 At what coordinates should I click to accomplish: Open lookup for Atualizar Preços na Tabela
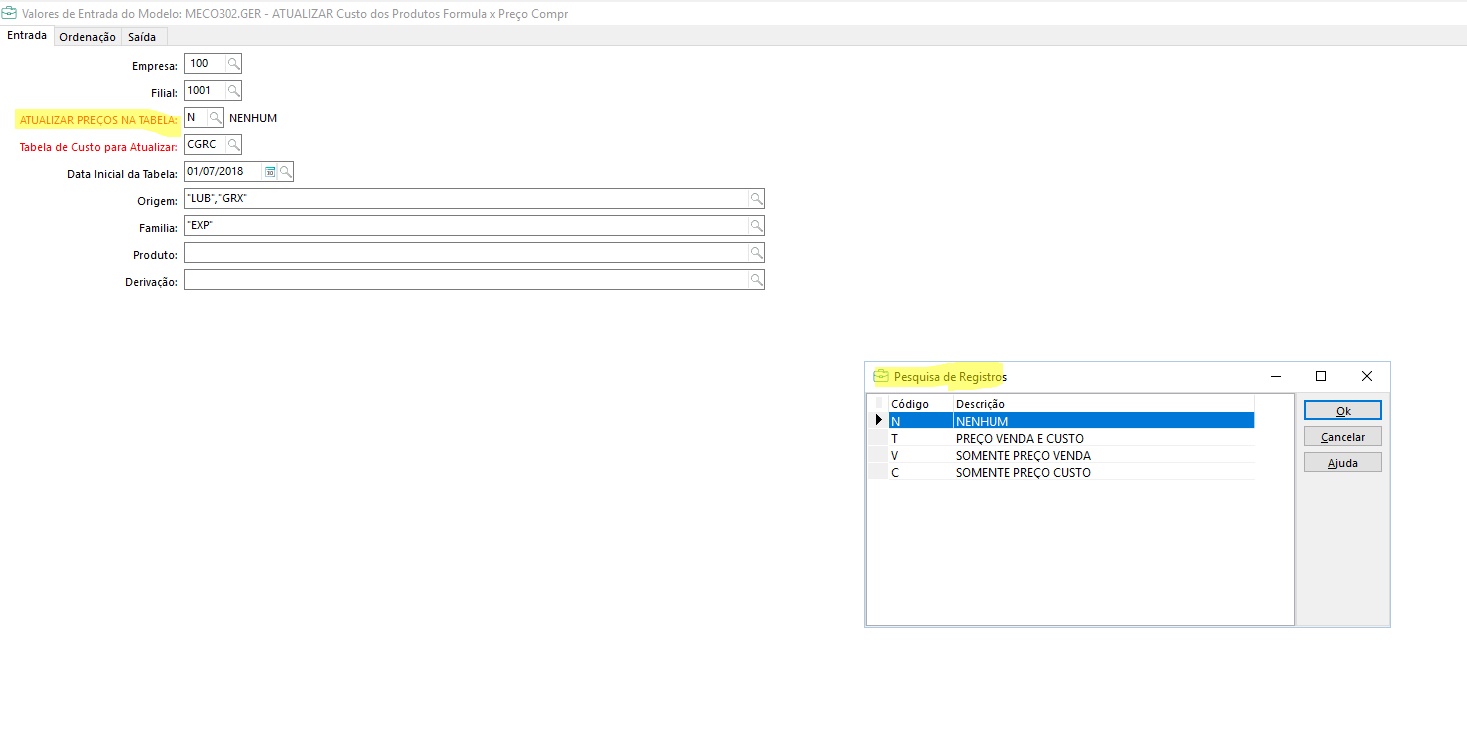pos(214,118)
